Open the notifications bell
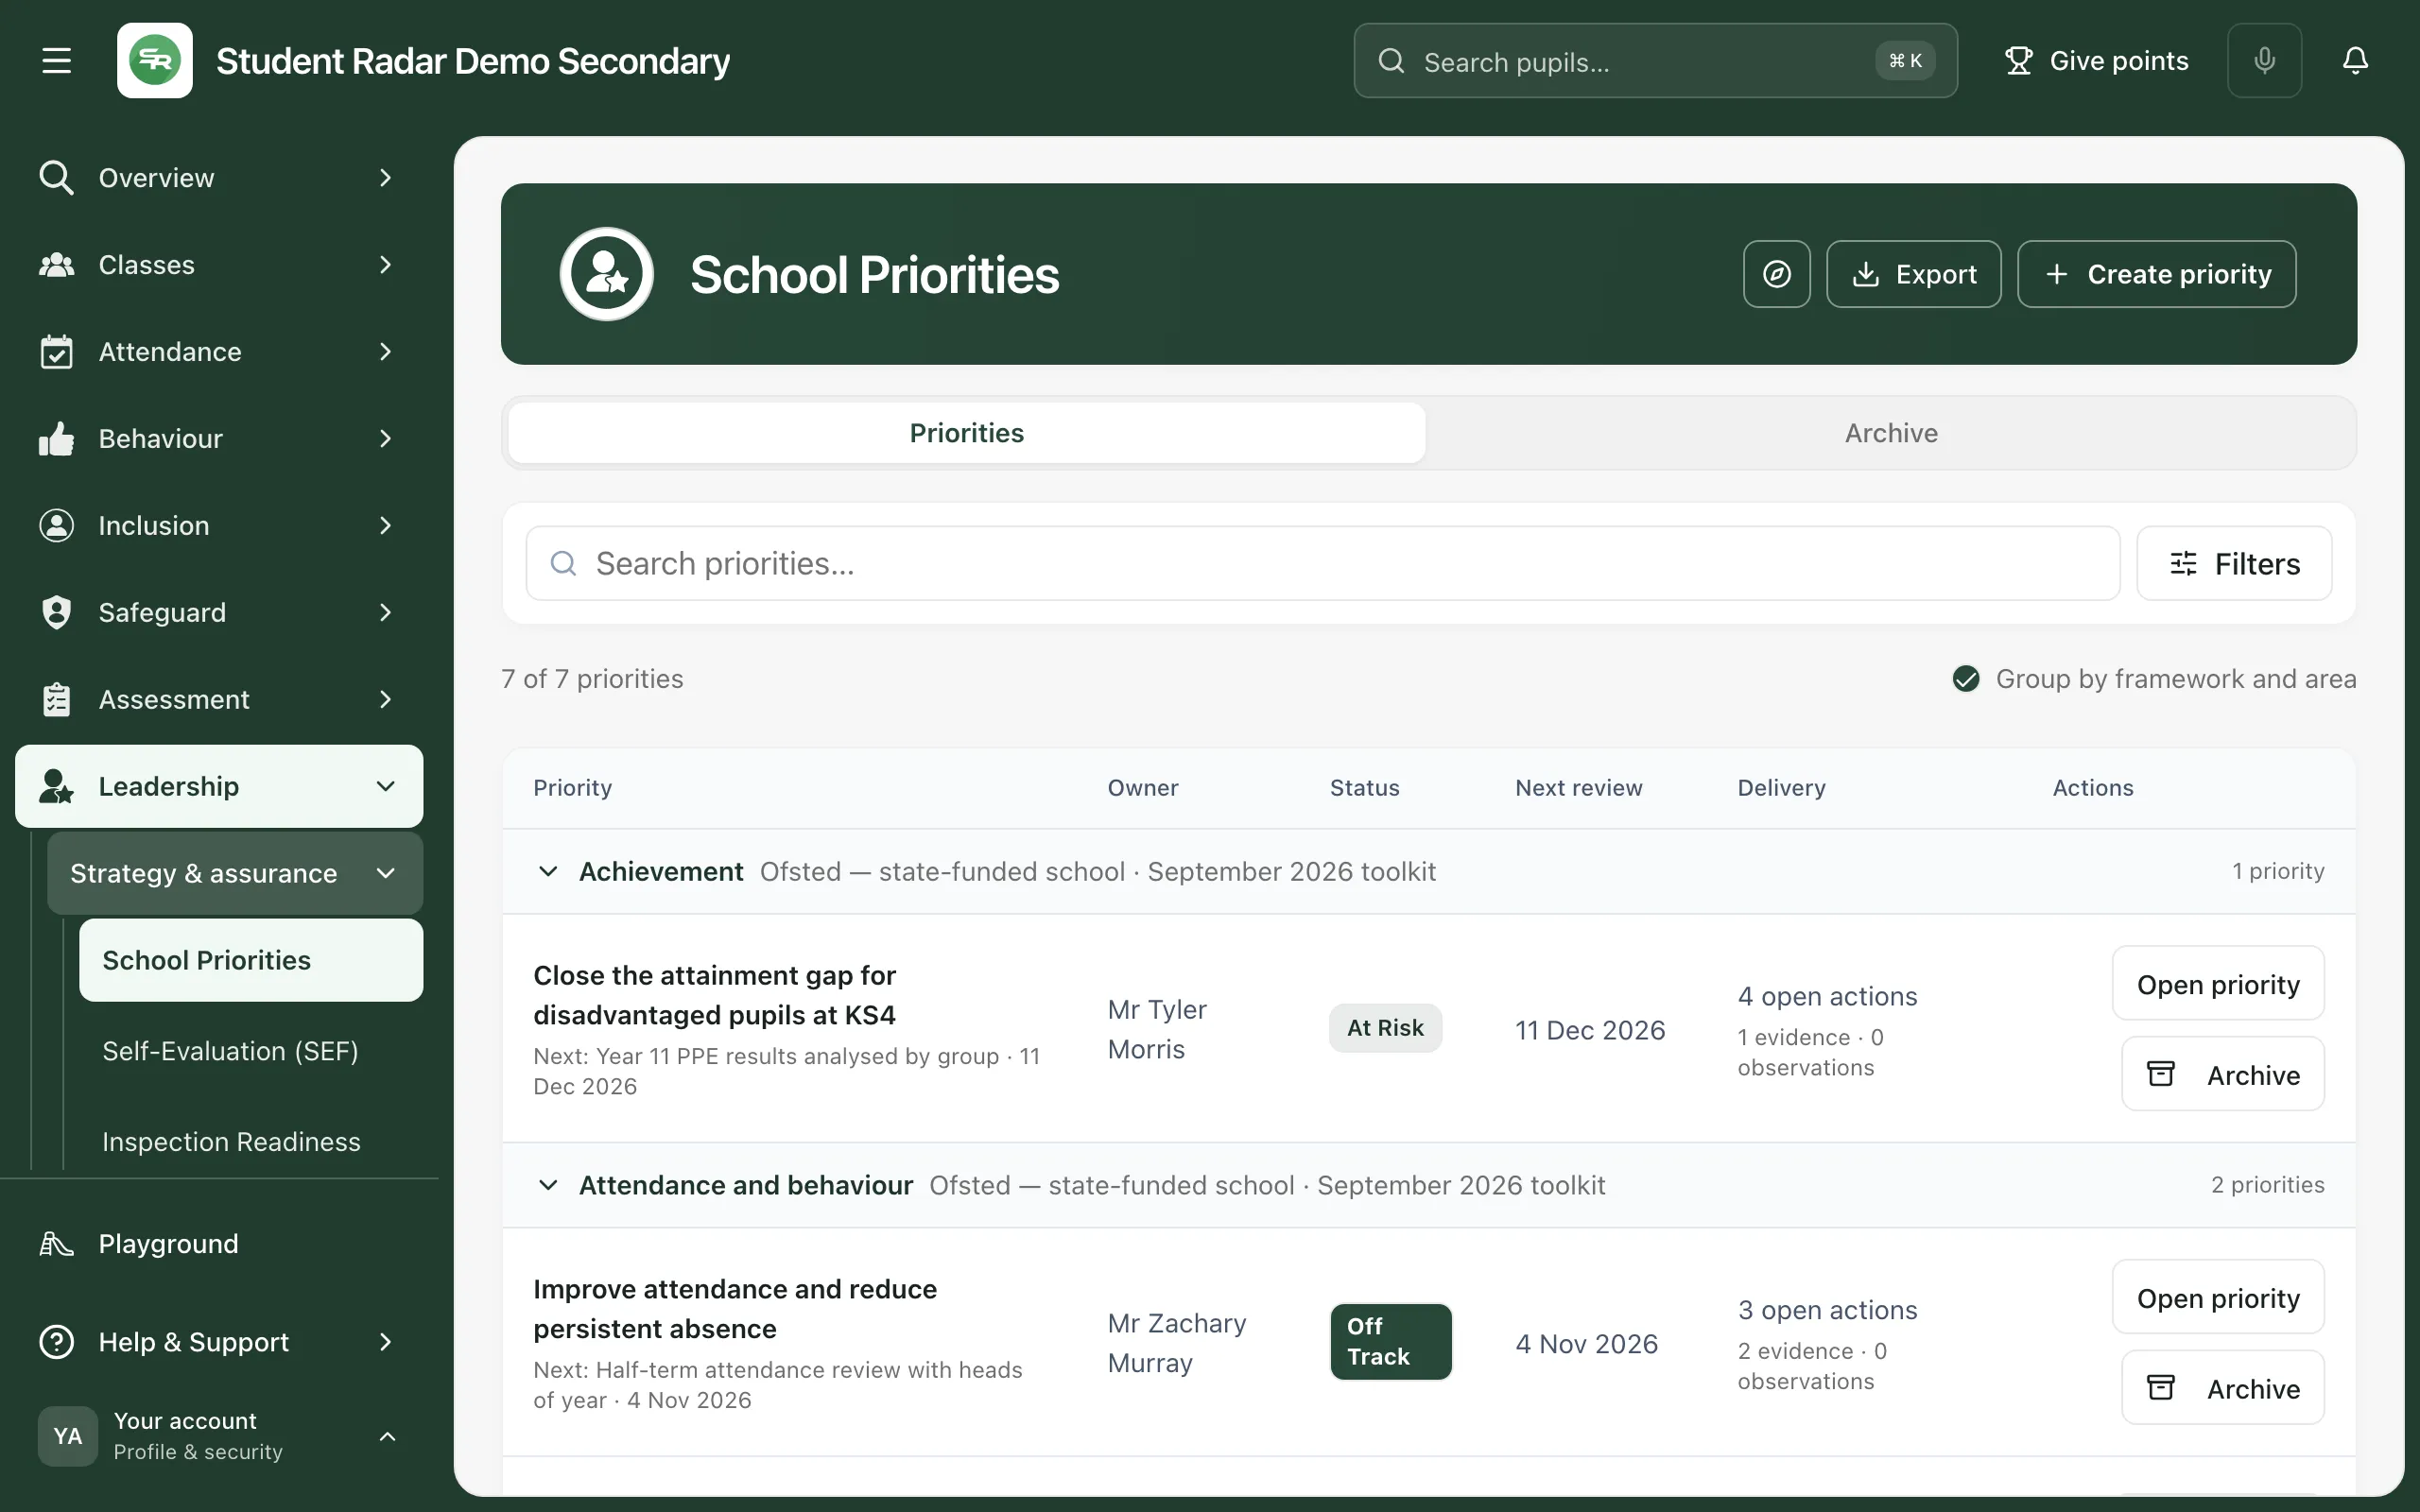This screenshot has height=1512, width=2420. tap(2355, 61)
